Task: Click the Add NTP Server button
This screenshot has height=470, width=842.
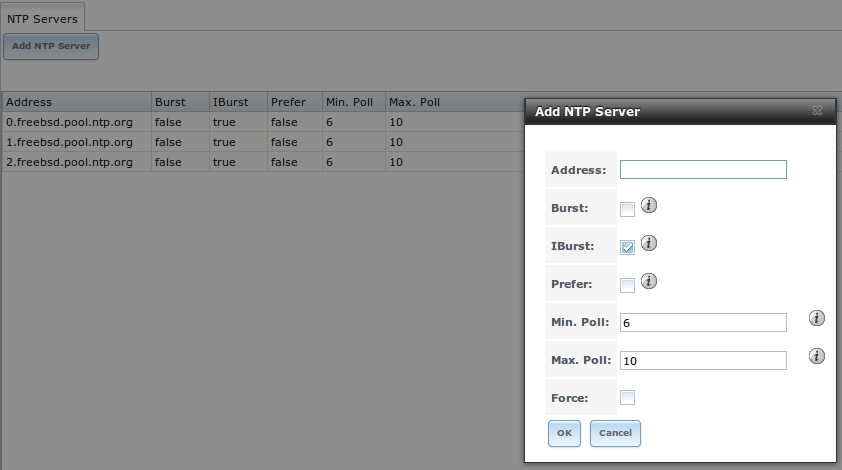Action: tap(51, 46)
